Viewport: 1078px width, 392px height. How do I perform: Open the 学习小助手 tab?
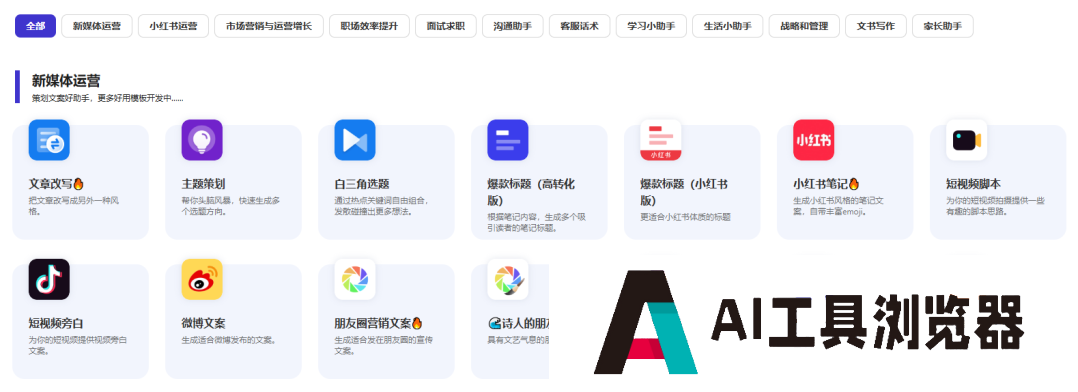point(651,26)
